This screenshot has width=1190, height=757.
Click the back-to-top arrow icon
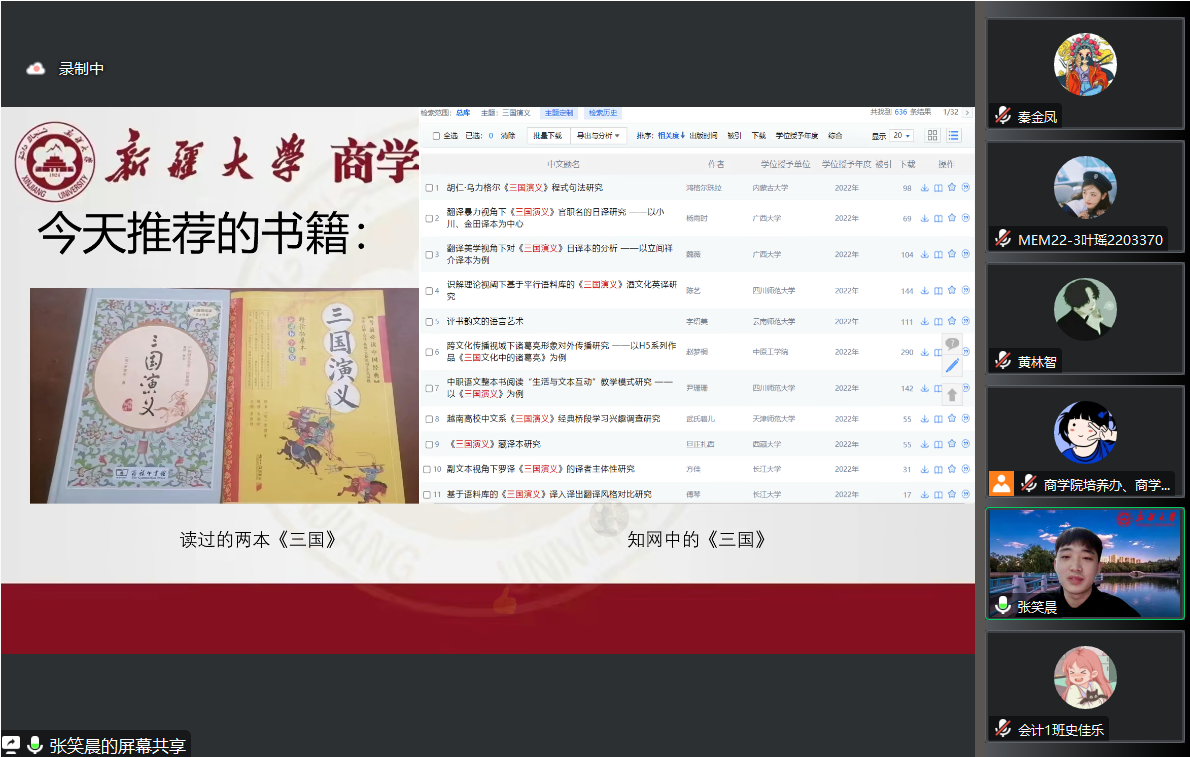click(x=952, y=395)
